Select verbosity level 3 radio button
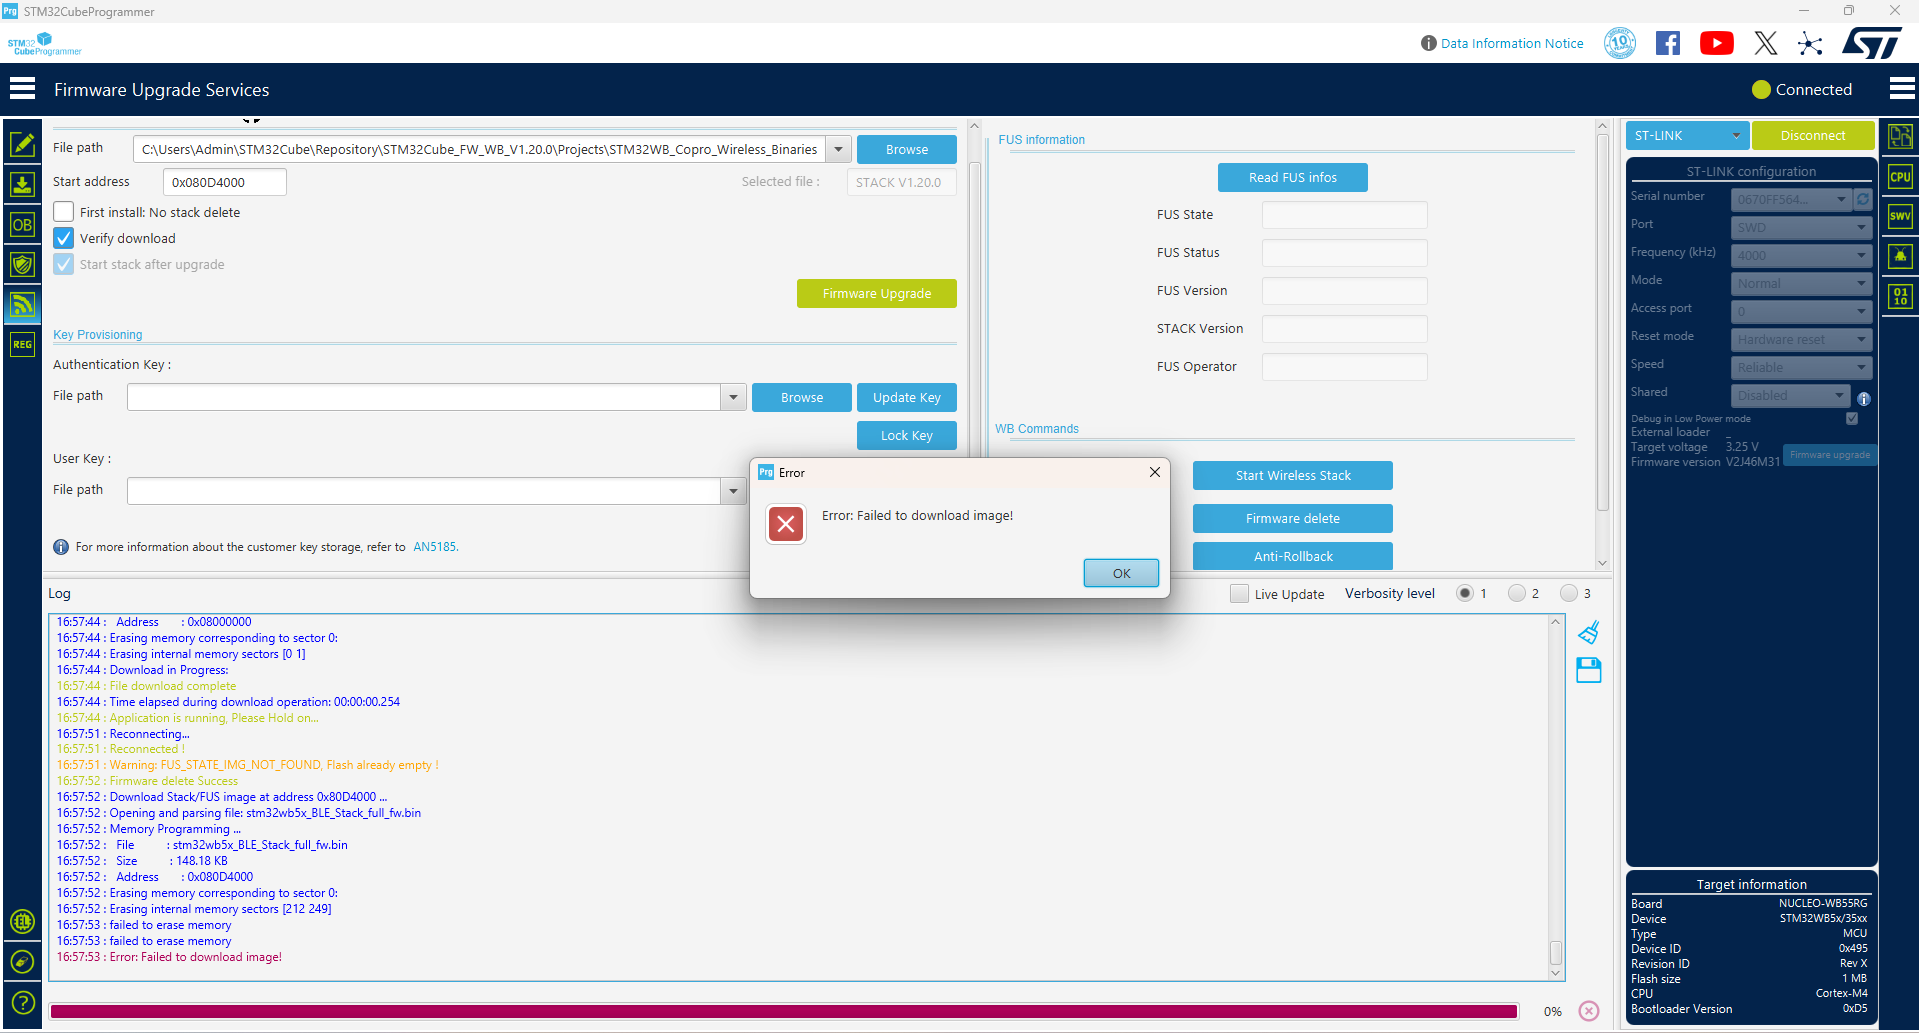This screenshot has height=1033, width=1919. pos(1569,593)
